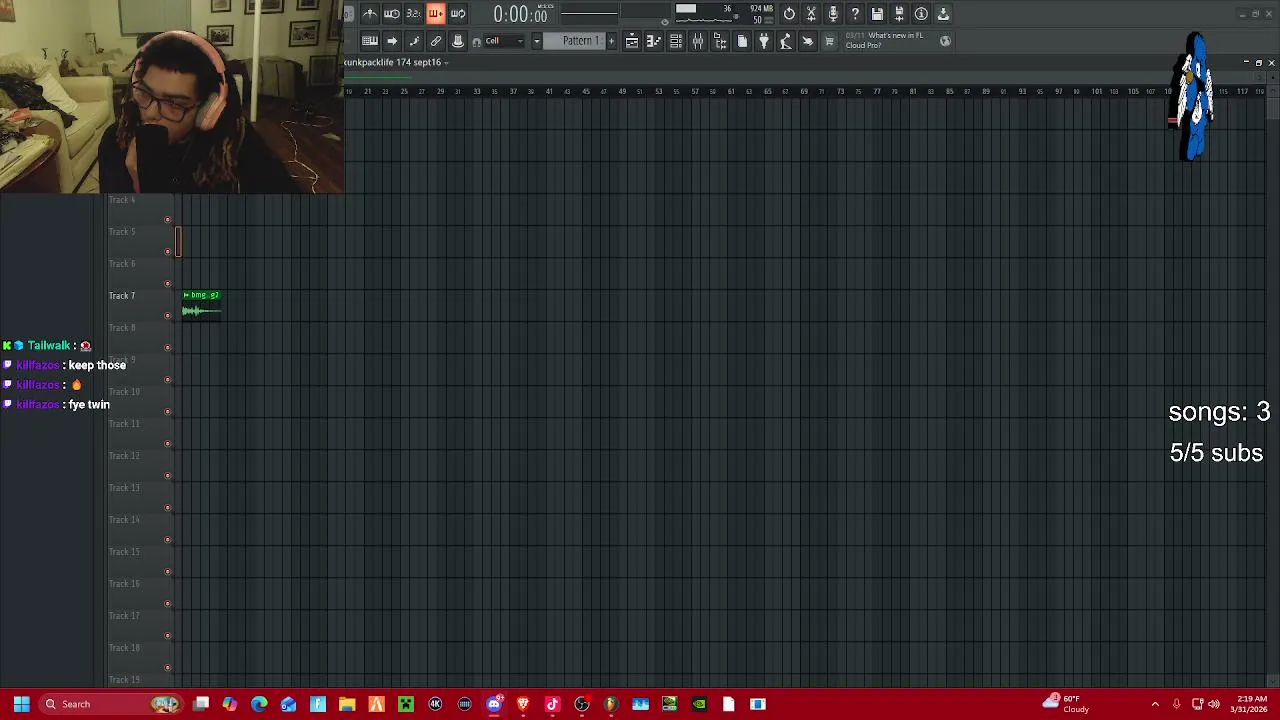The width and height of the screenshot is (1280, 720).
Task: Open help with the question mark icon
Action: 855,14
